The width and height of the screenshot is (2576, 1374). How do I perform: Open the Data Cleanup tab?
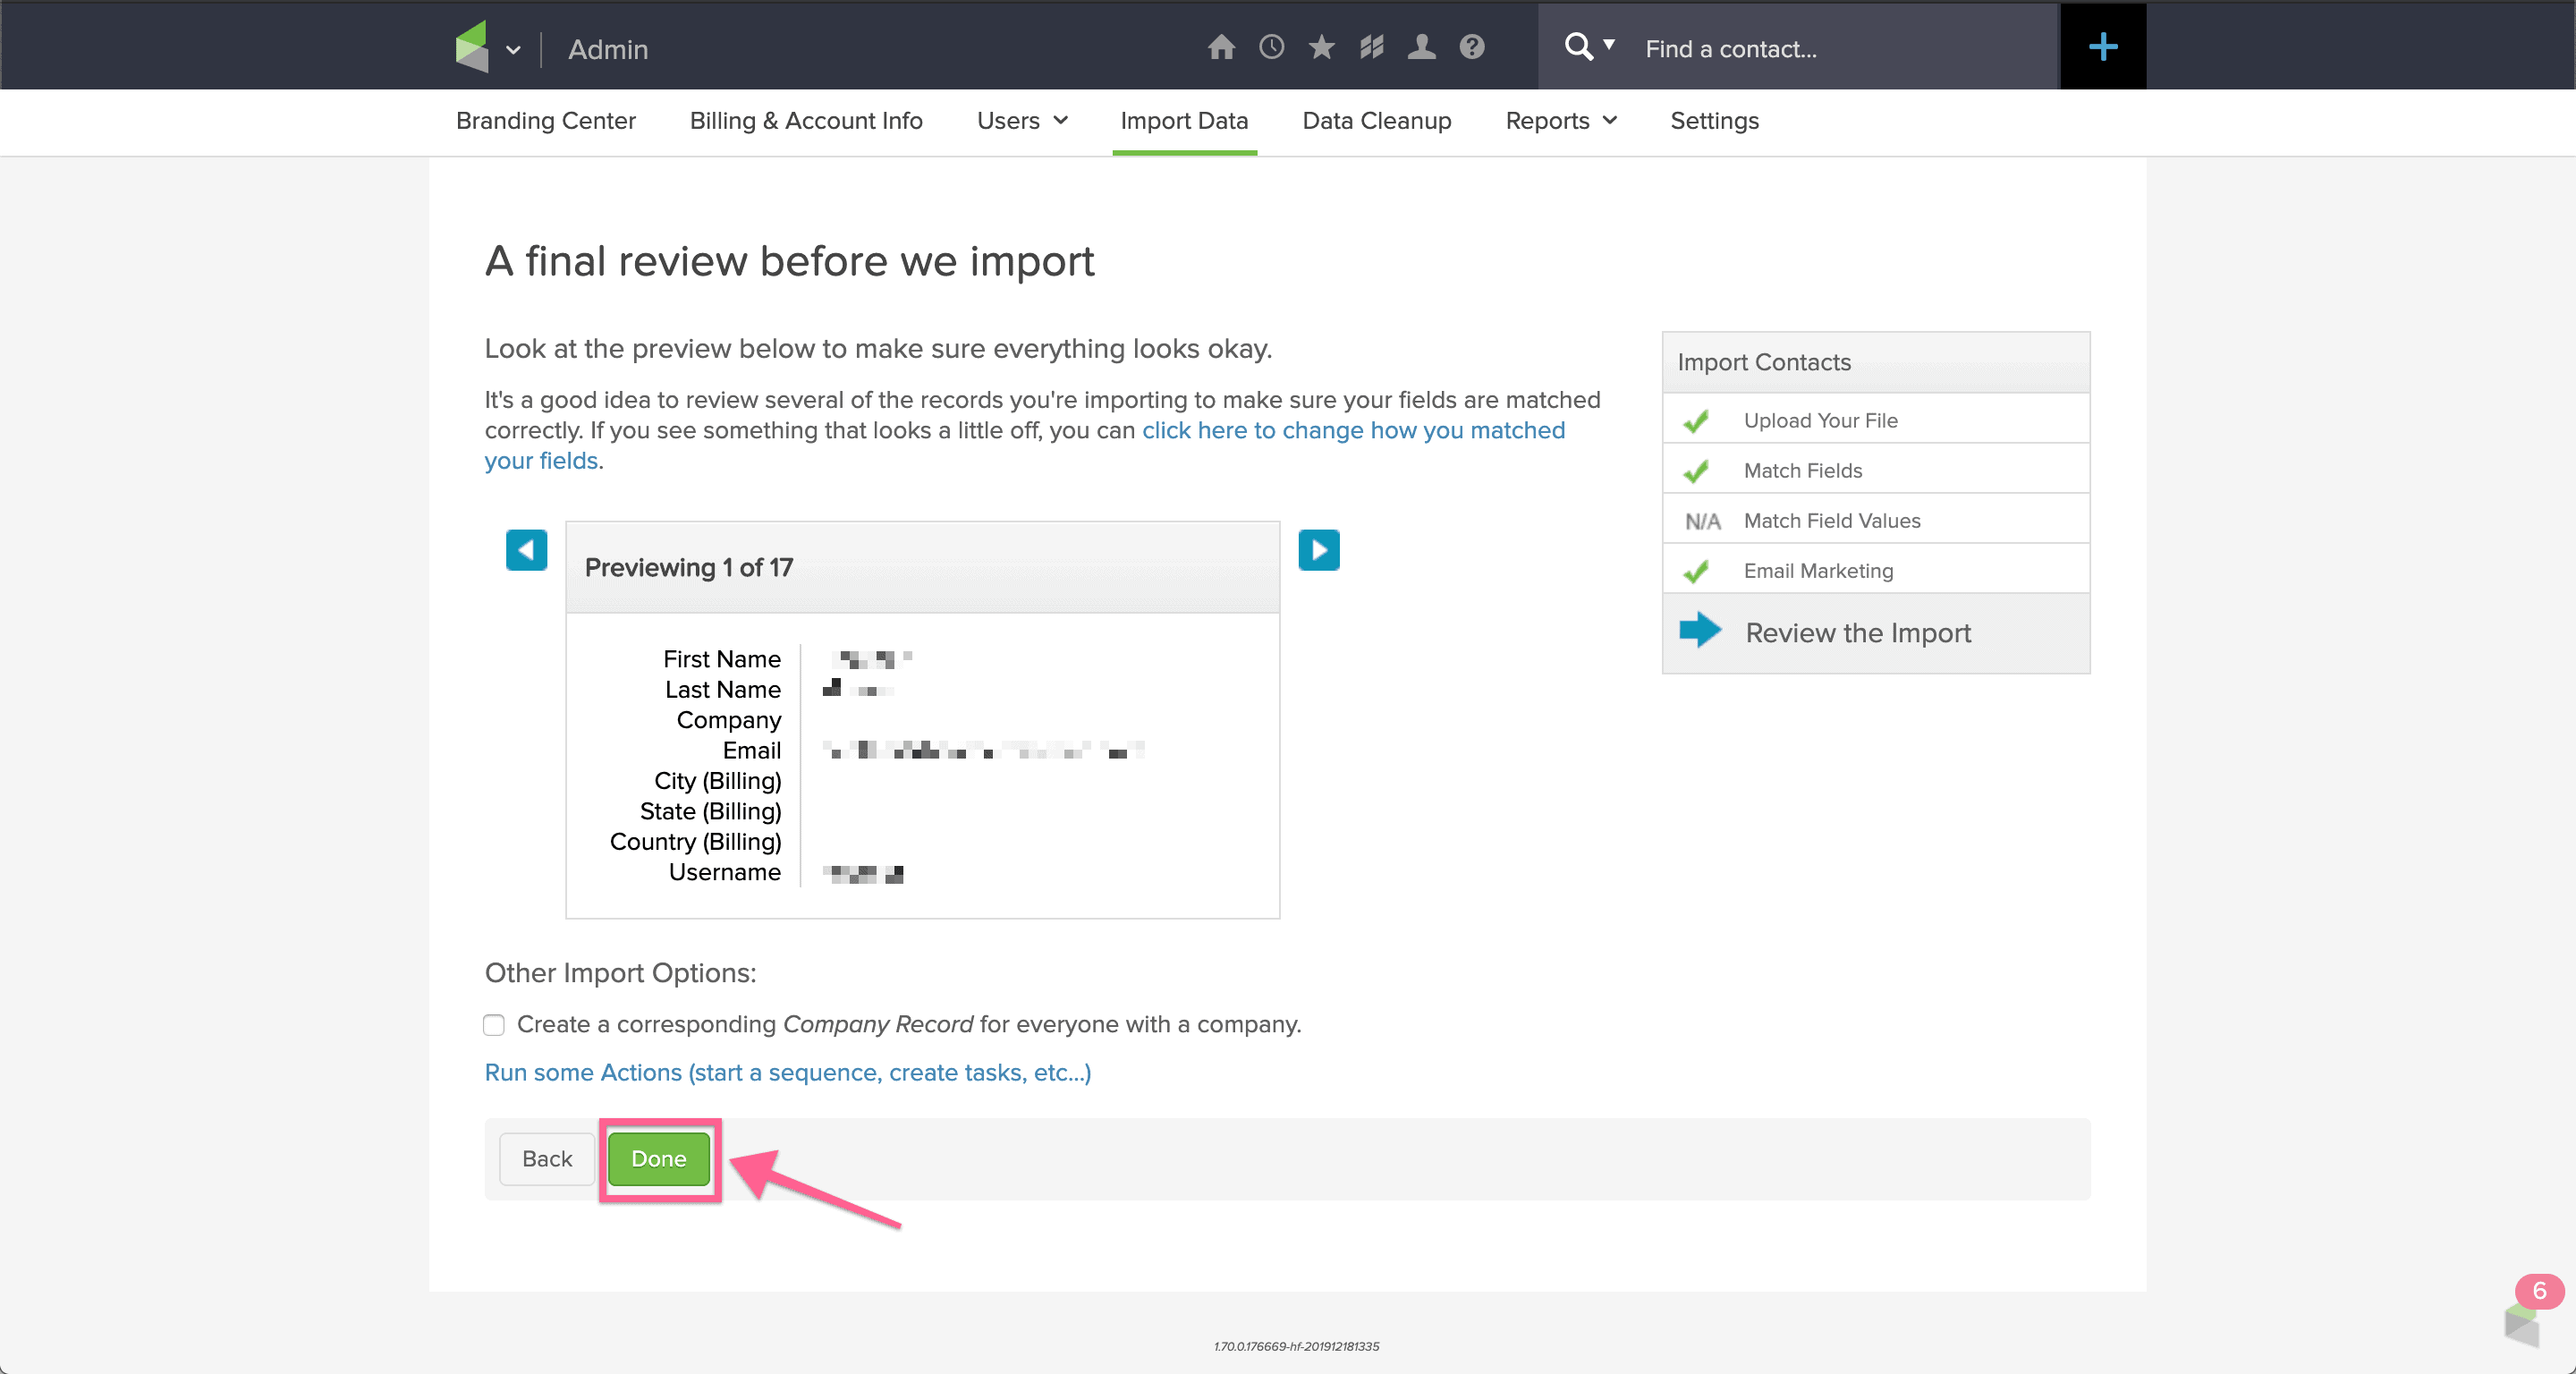[1377, 121]
